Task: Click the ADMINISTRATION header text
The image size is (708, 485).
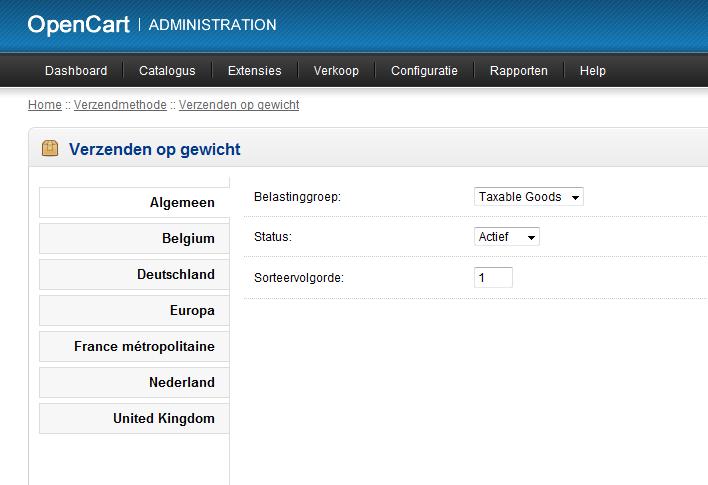Action: tap(212, 25)
